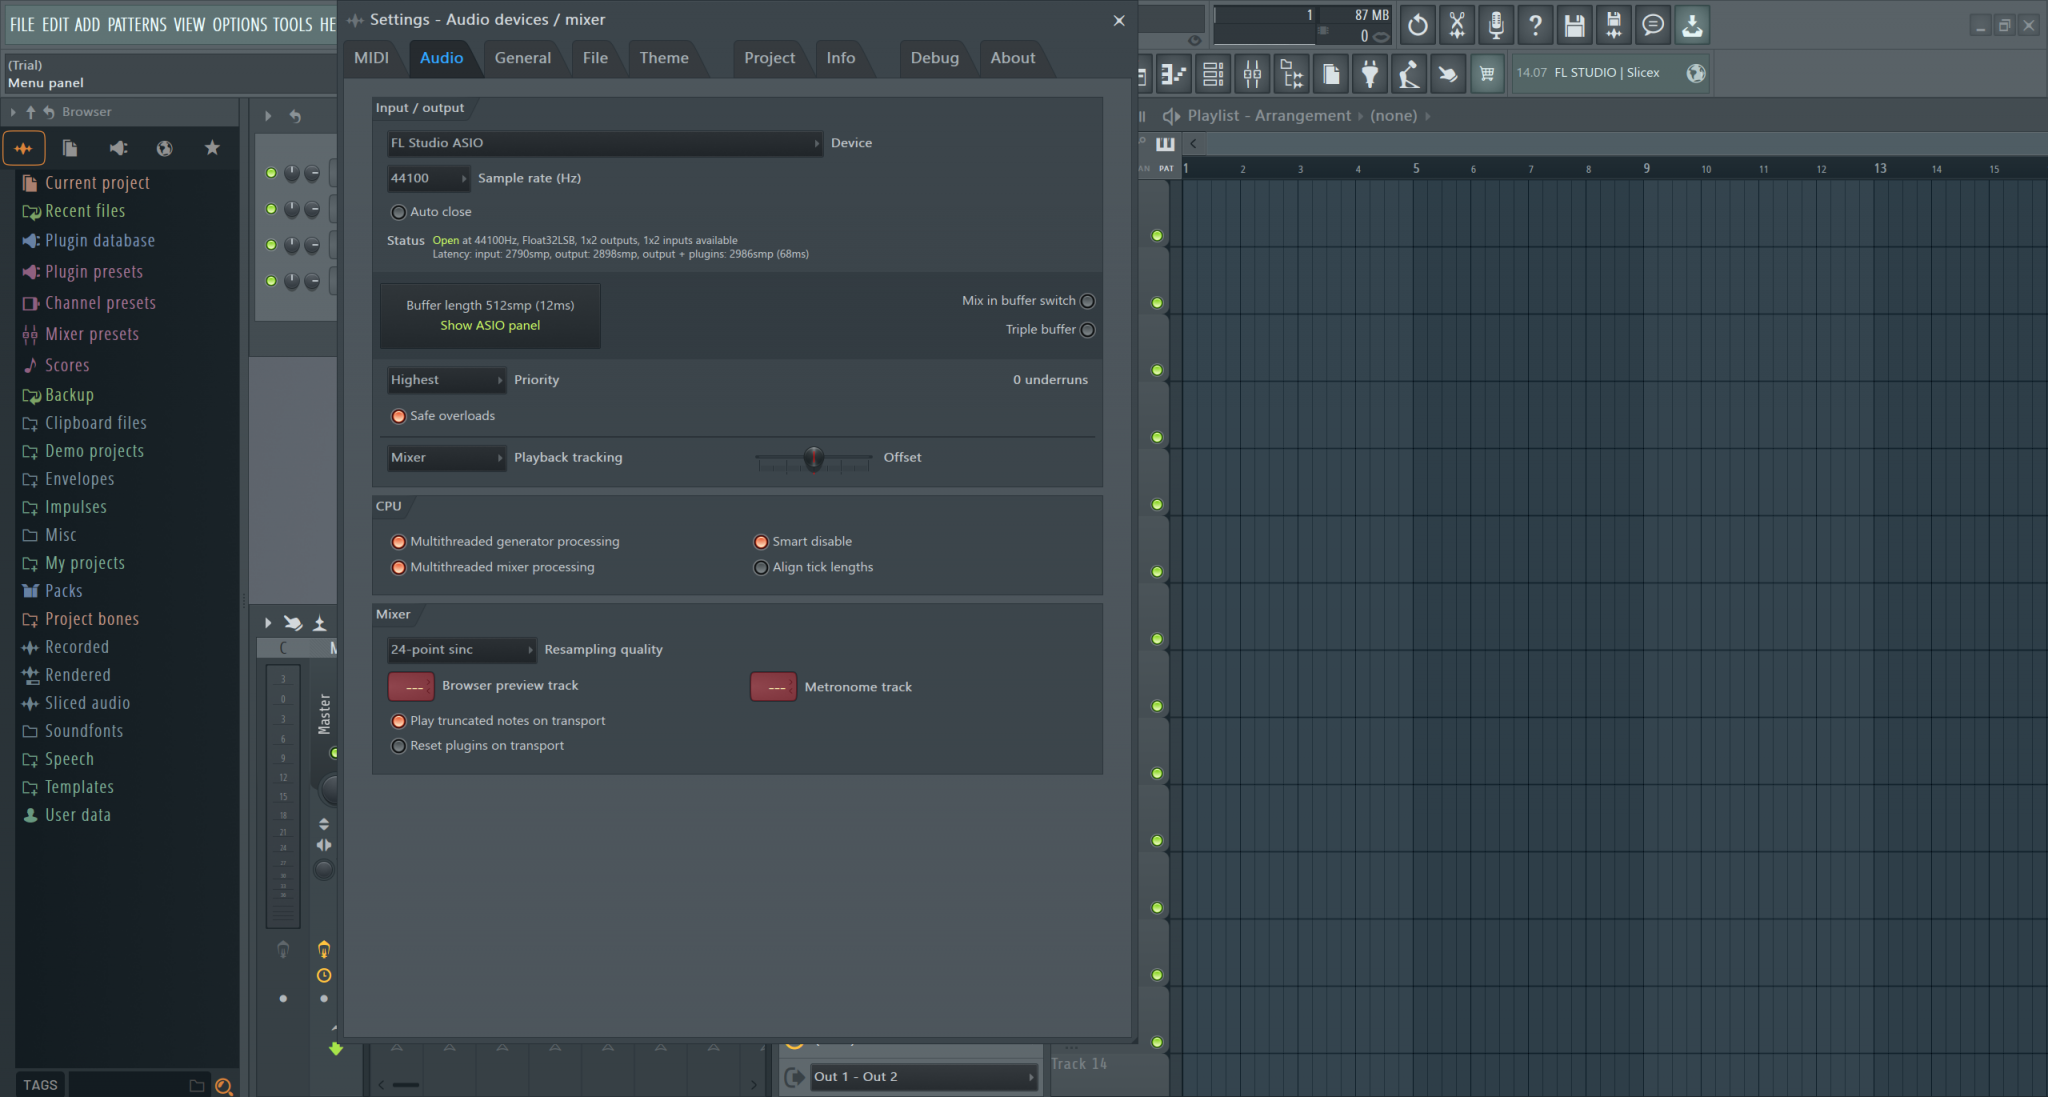Switch to the MIDI settings tab

point(372,58)
